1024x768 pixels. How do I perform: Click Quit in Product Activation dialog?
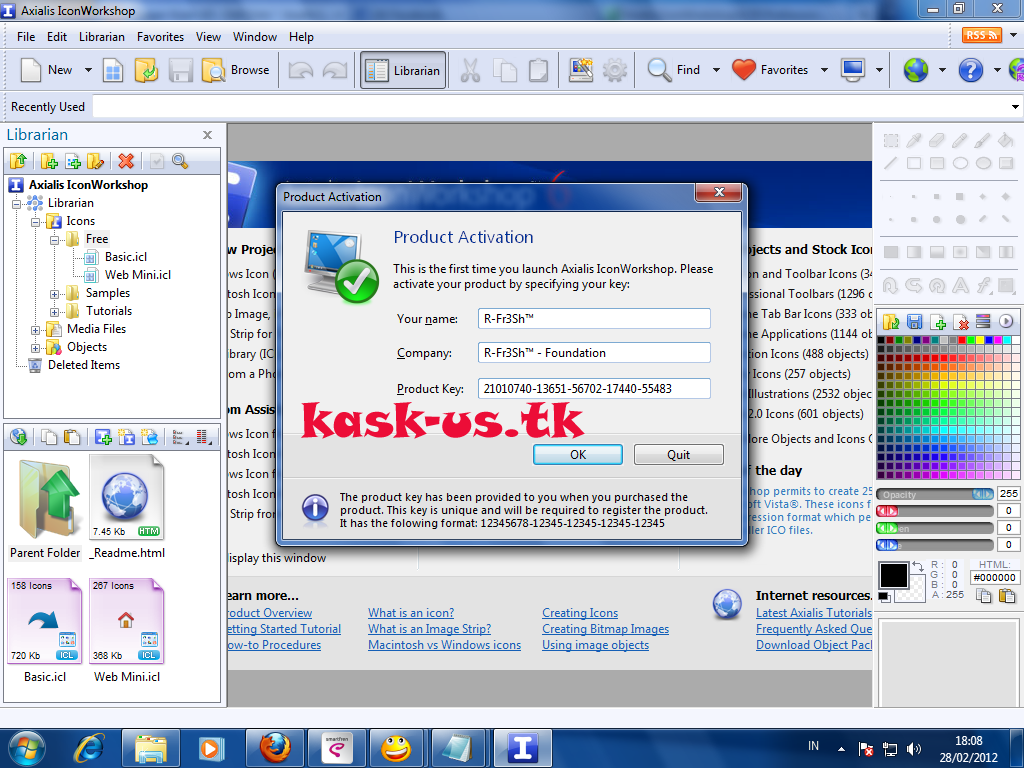pyautogui.click(x=679, y=455)
